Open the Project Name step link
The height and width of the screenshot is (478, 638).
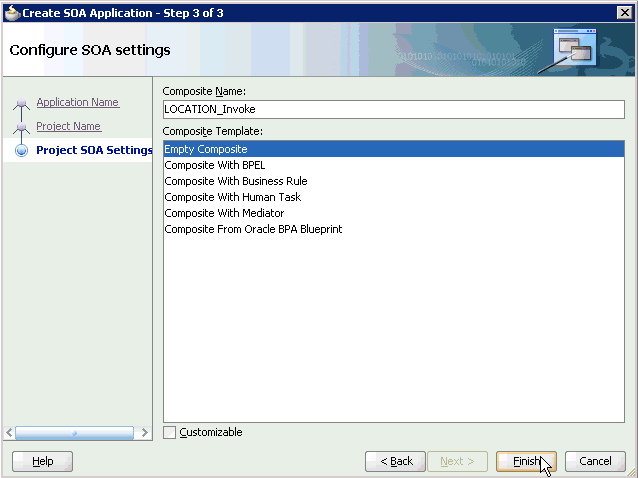coord(69,126)
